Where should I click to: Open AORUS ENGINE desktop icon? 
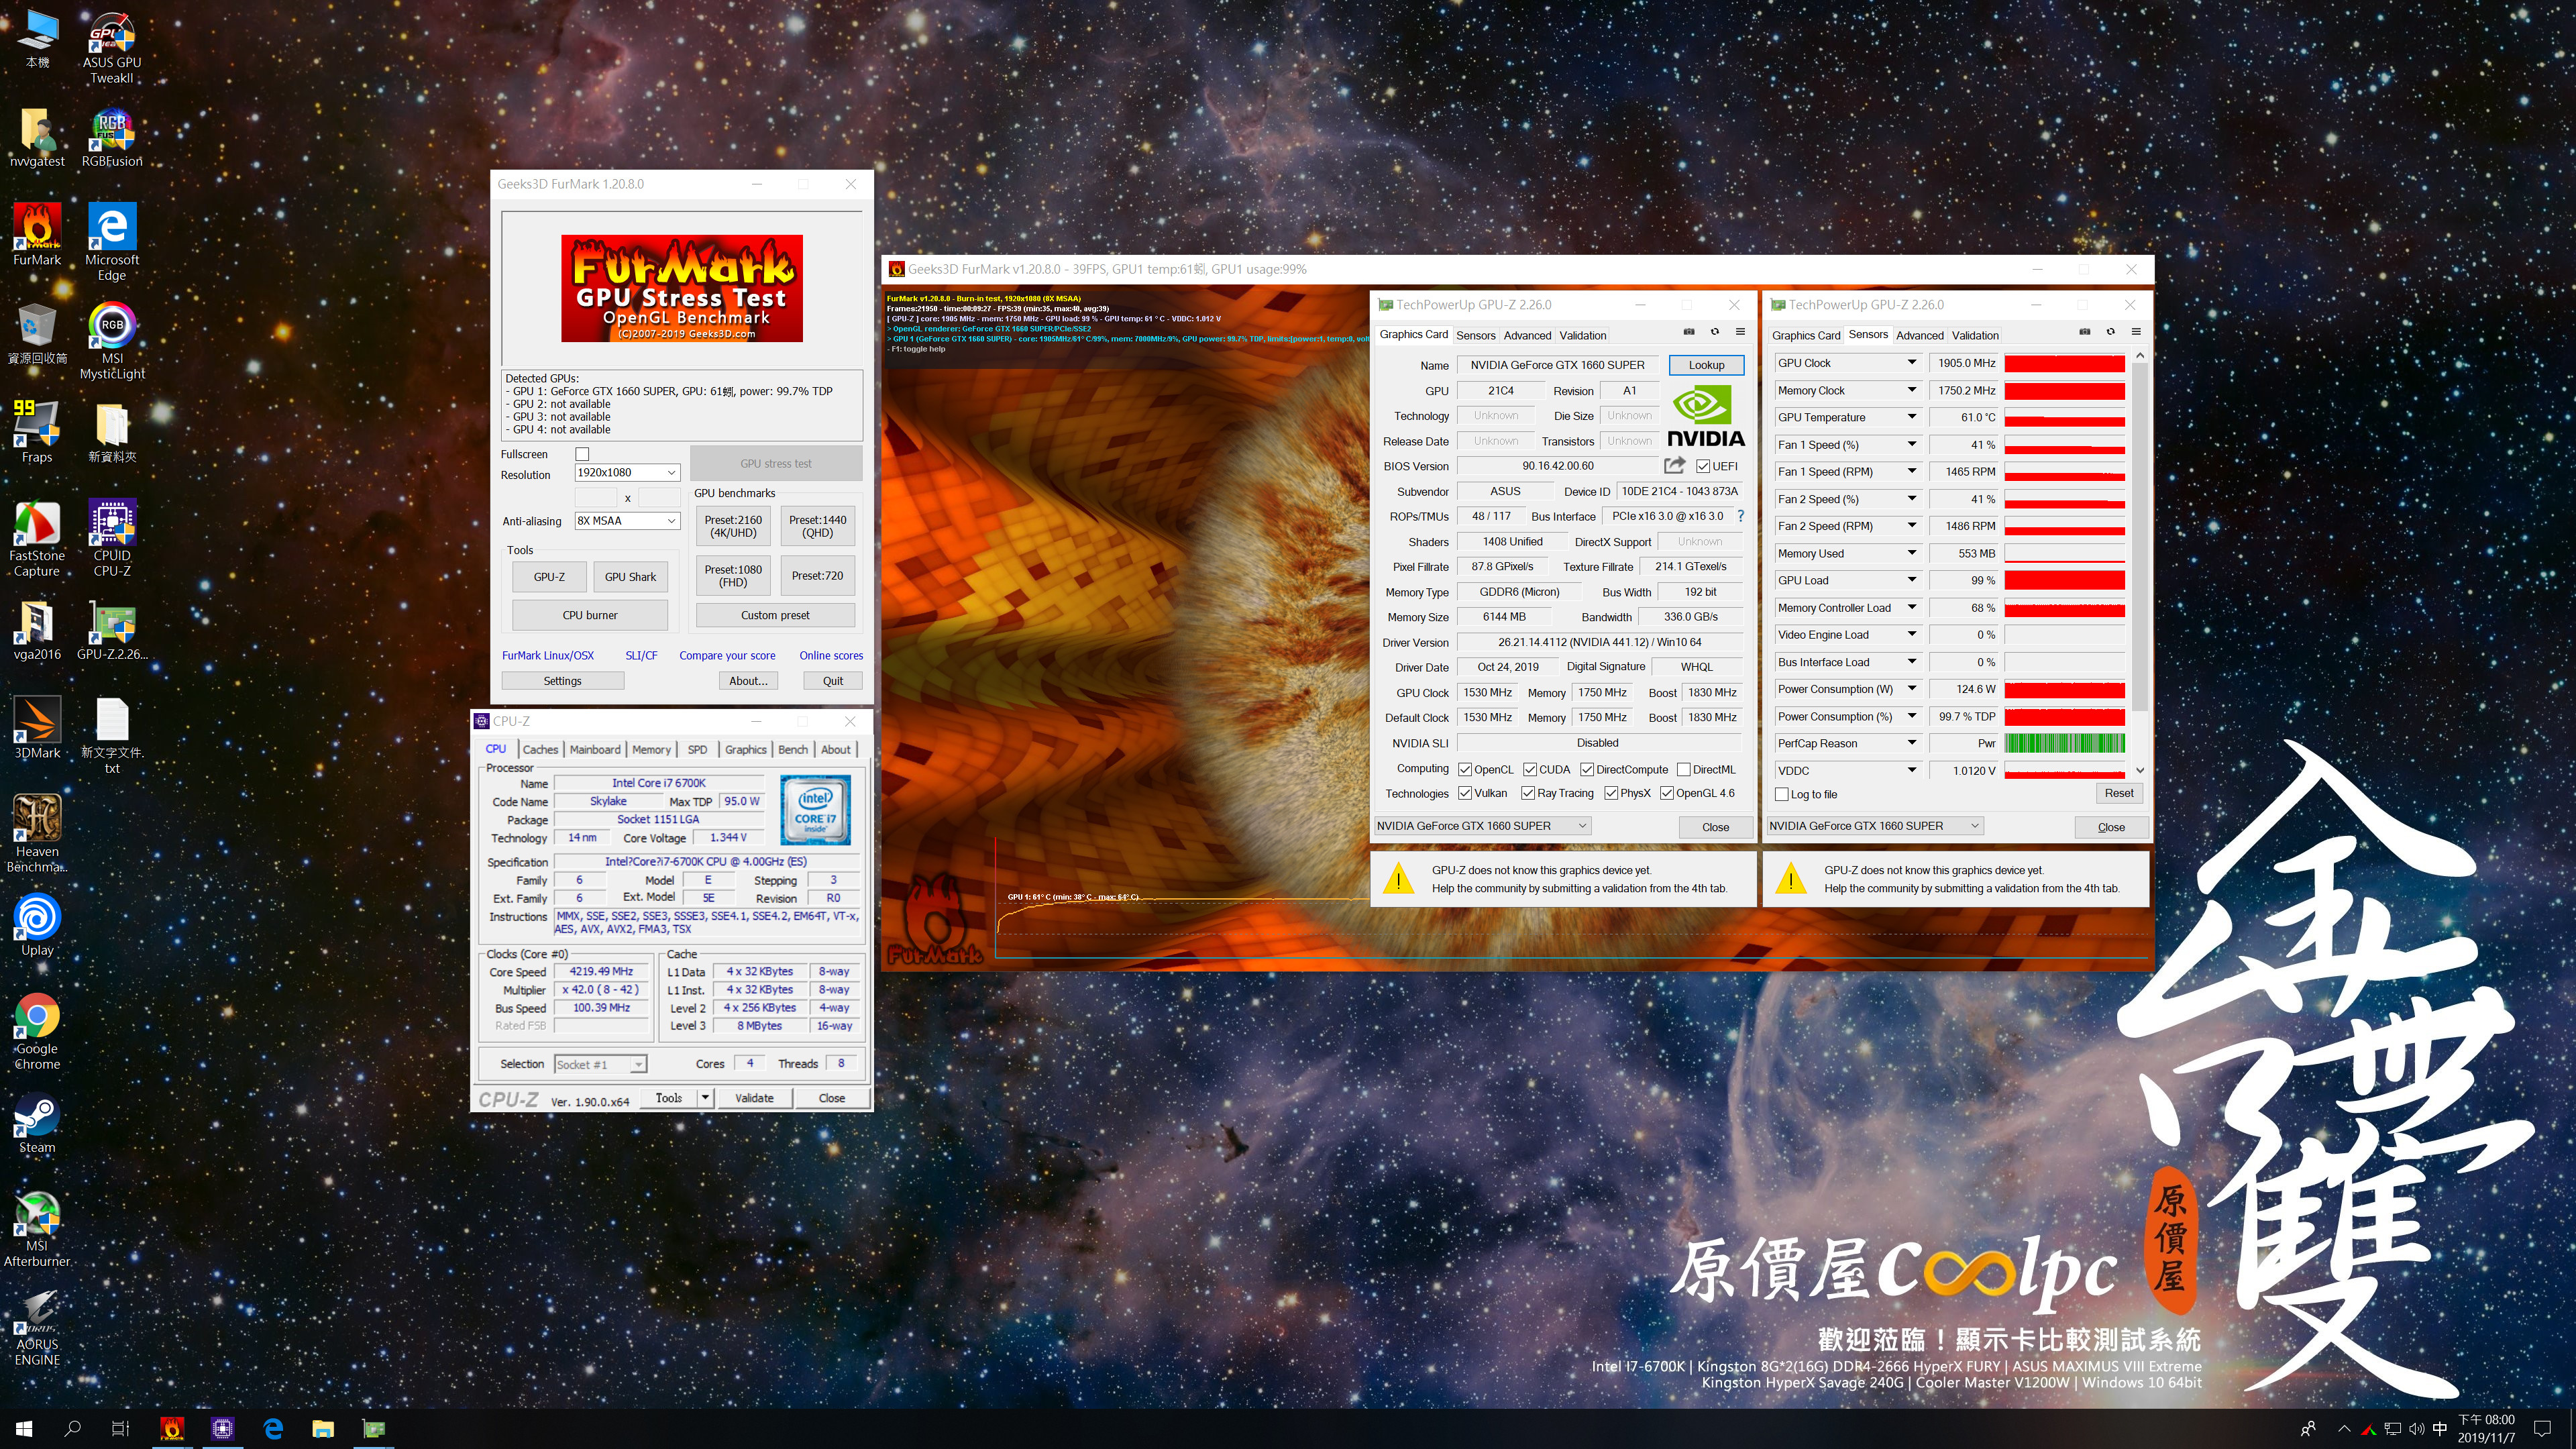37,1327
